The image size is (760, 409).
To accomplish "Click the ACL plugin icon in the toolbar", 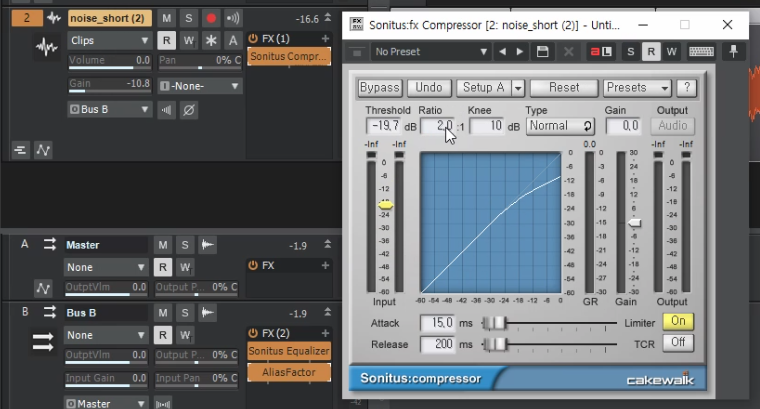I will click(x=601, y=52).
